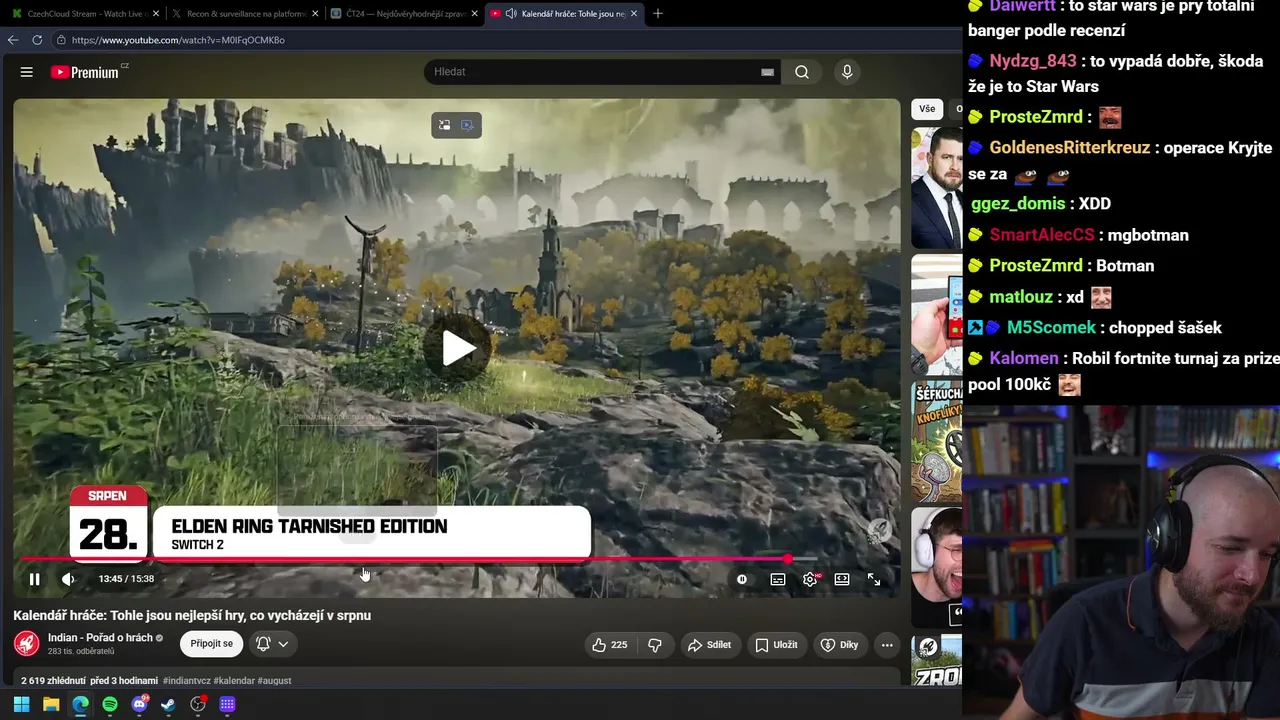This screenshot has height=720, width=1280.
Task: Toggle subtitles with the captions button
Action: pos(777,579)
